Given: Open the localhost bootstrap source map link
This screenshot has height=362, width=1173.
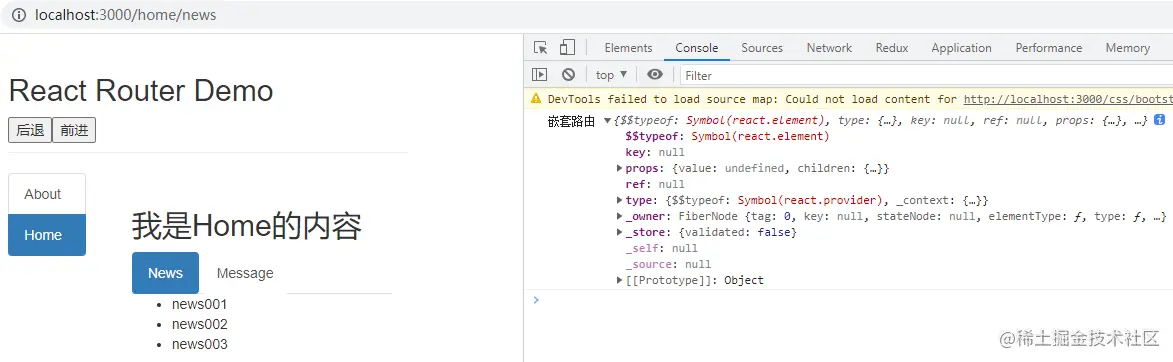Looking at the screenshot, I should coord(1068,99).
